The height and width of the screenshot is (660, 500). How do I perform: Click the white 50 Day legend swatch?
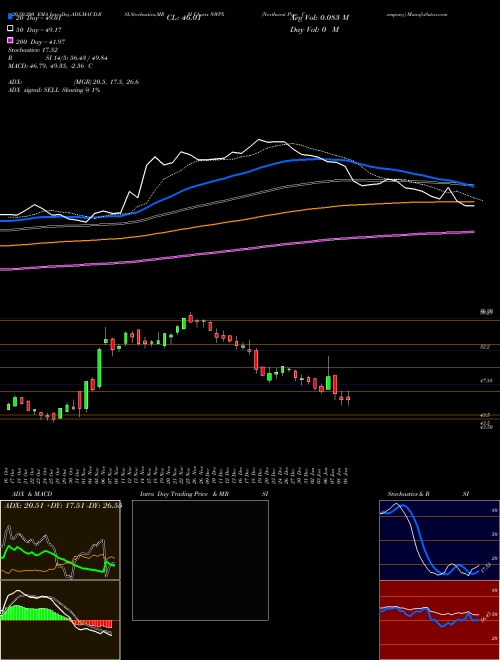coord(10,29)
